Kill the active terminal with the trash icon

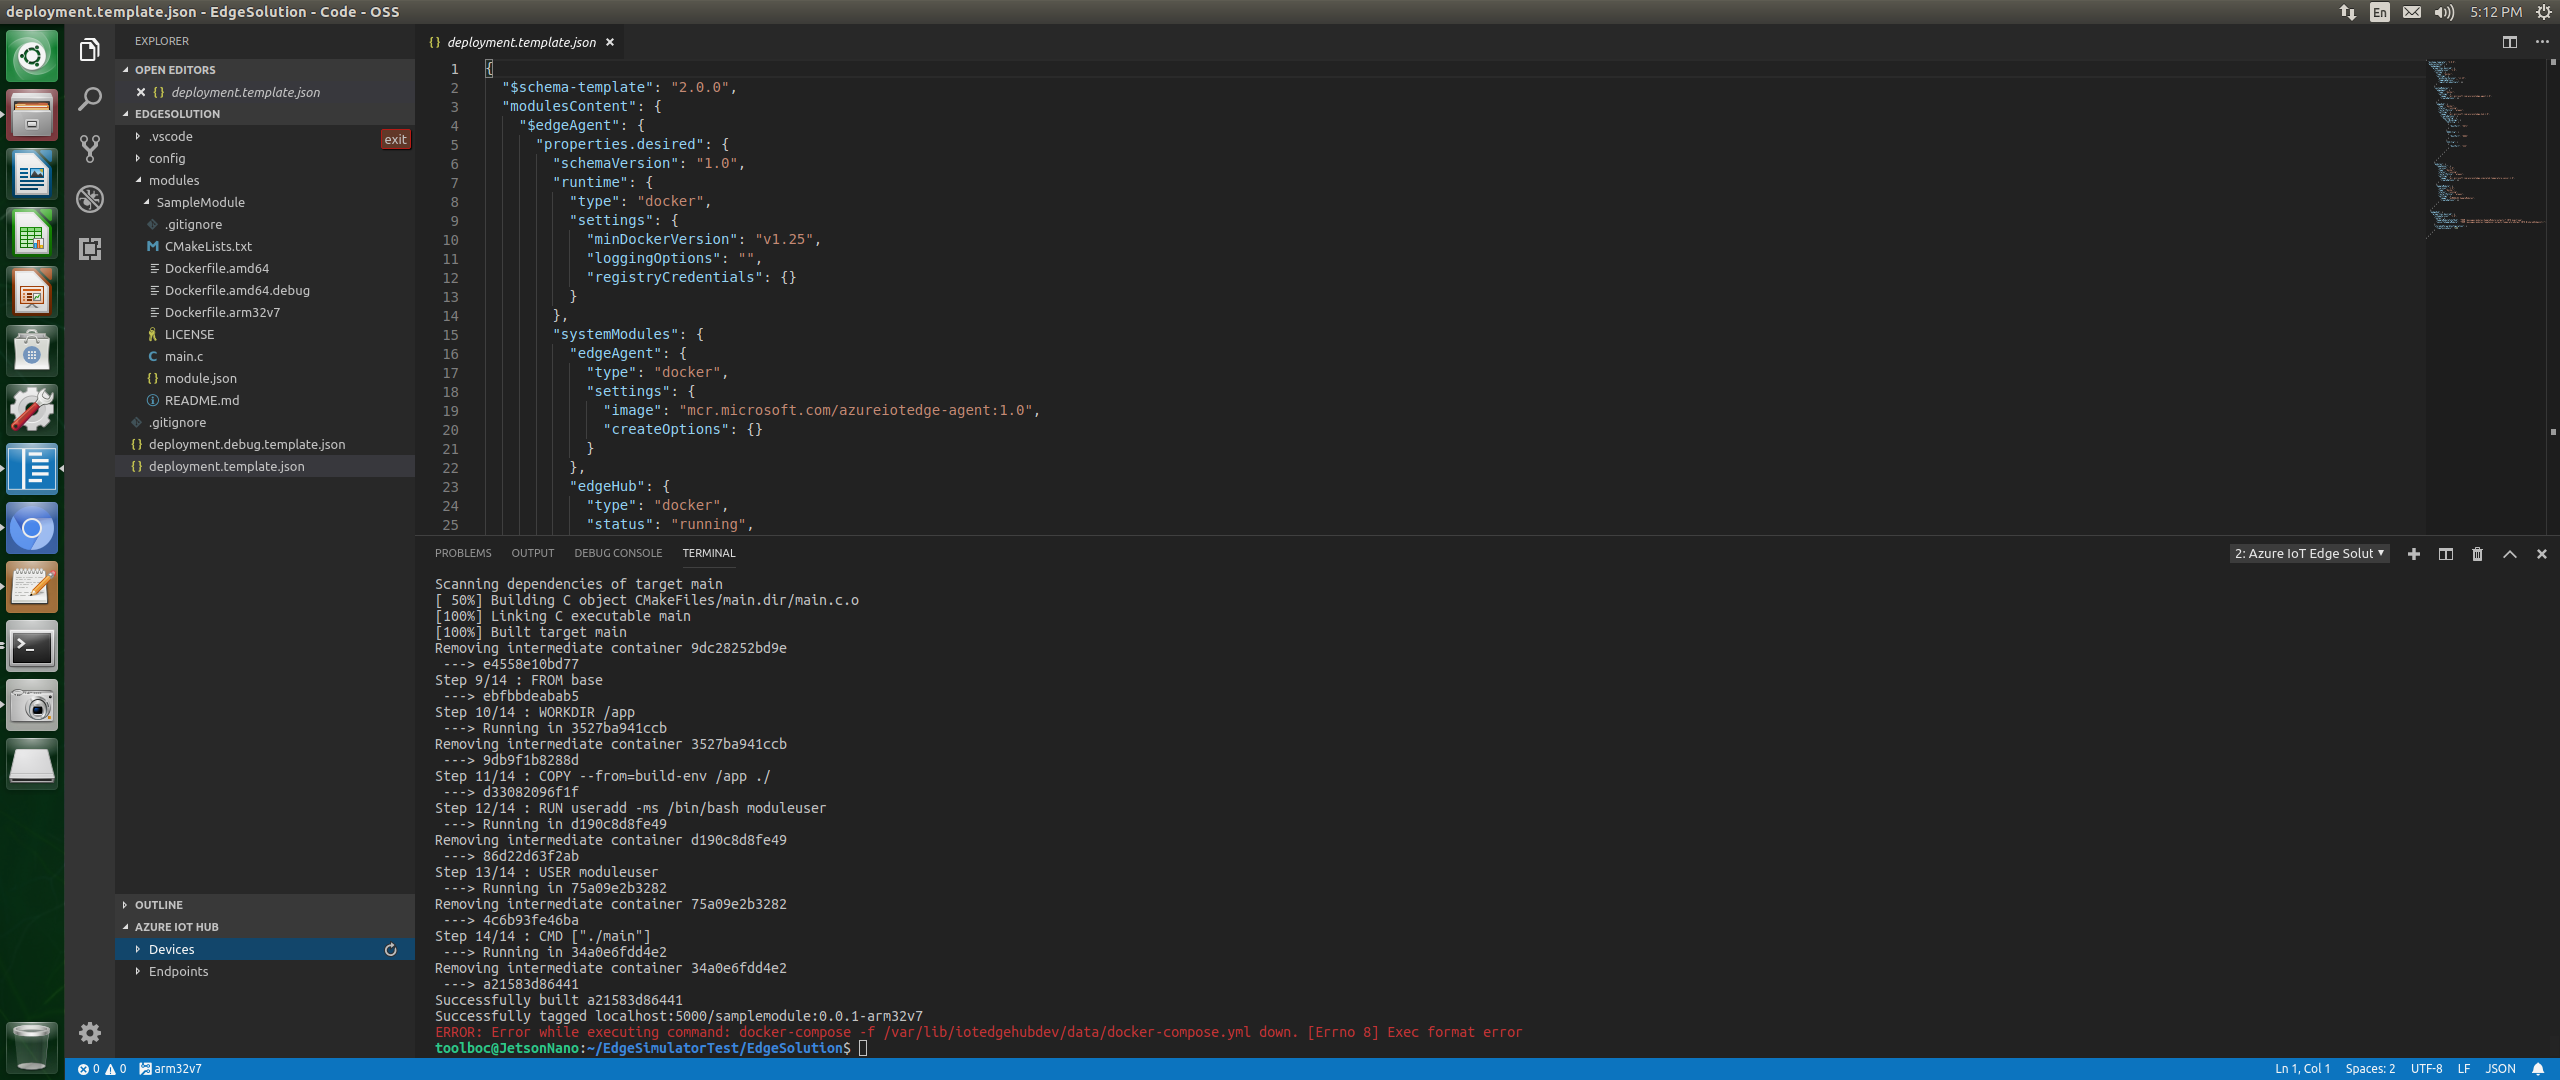2477,554
